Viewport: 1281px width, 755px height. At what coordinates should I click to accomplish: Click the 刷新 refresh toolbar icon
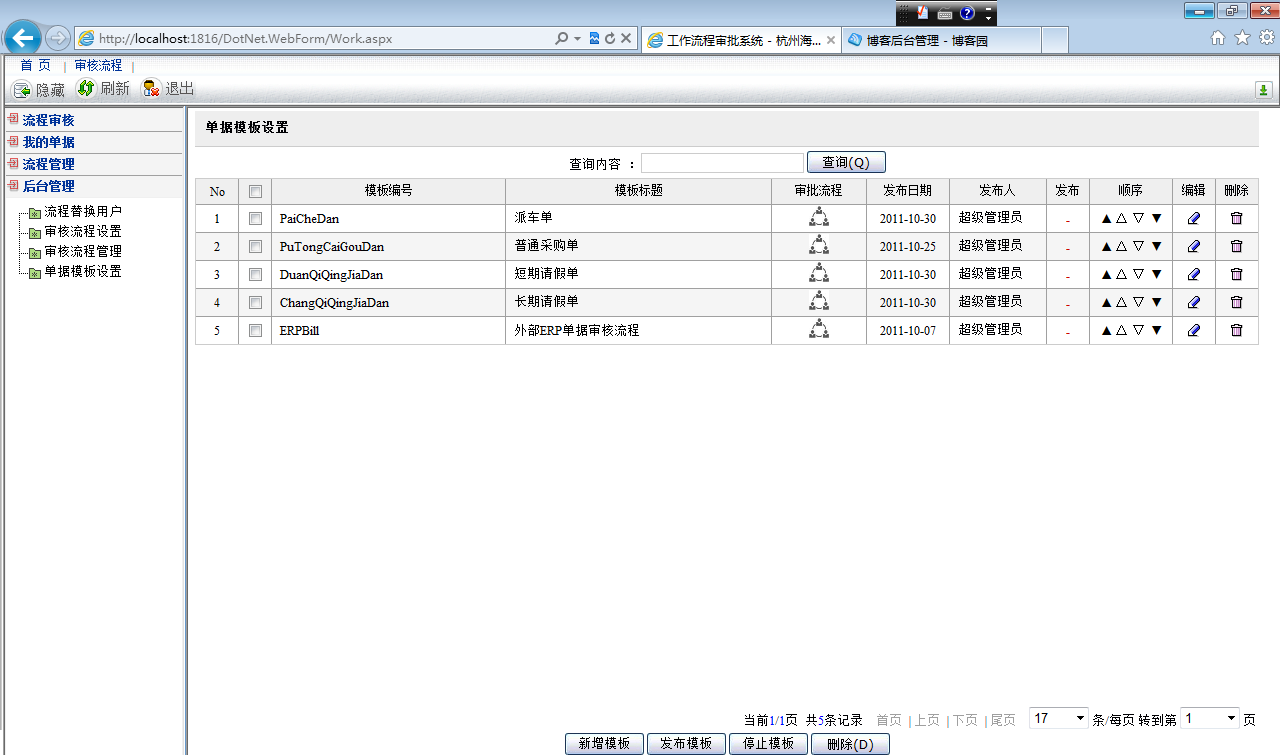pyautogui.click(x=85, y=88)
